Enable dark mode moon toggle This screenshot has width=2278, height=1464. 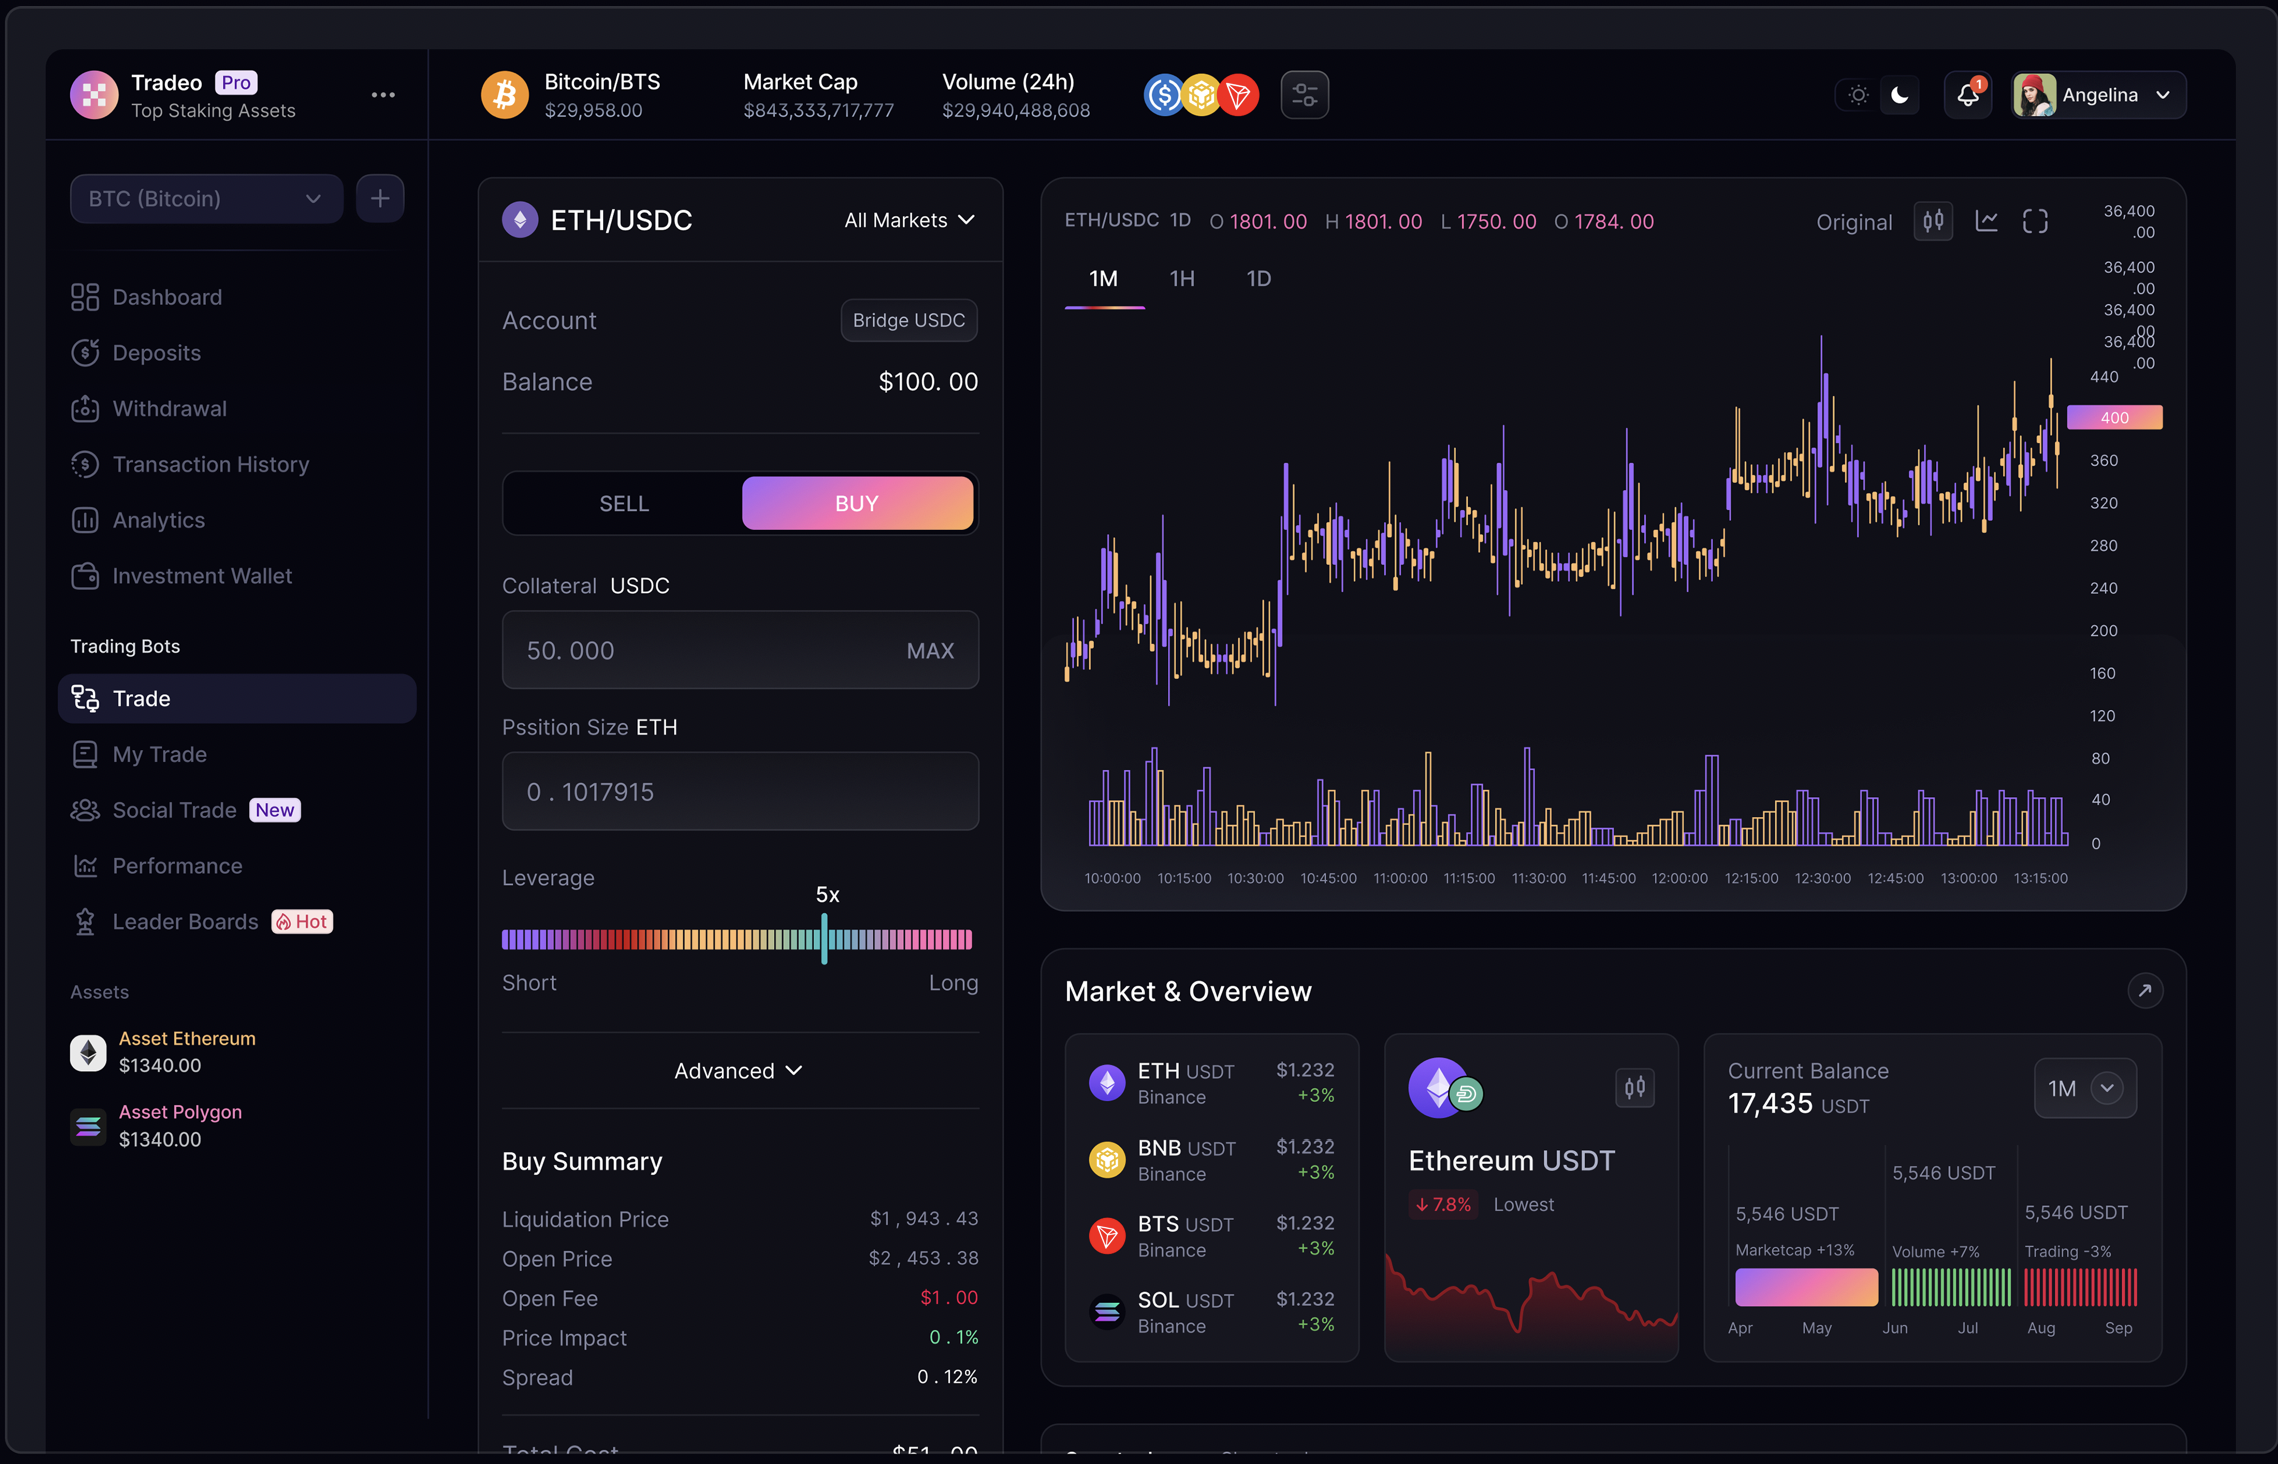click(1900, 95)
